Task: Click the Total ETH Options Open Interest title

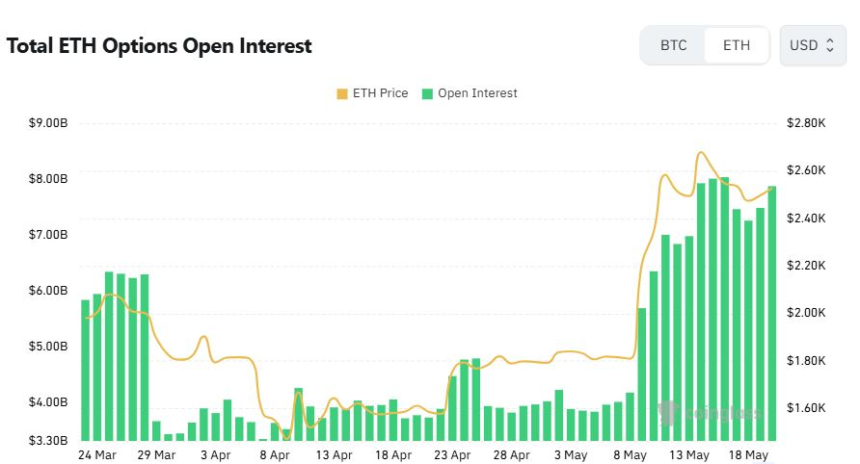Action: click(159, 46)
